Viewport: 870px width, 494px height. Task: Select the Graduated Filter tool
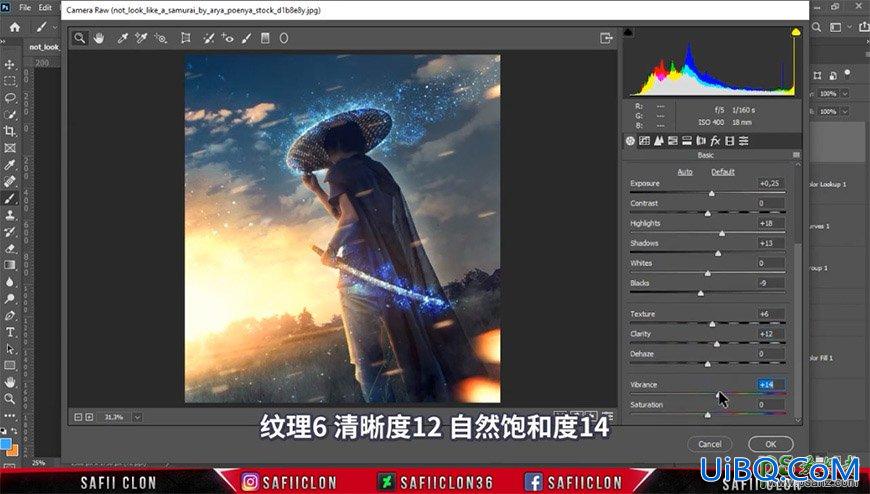(x=265, y=38)
